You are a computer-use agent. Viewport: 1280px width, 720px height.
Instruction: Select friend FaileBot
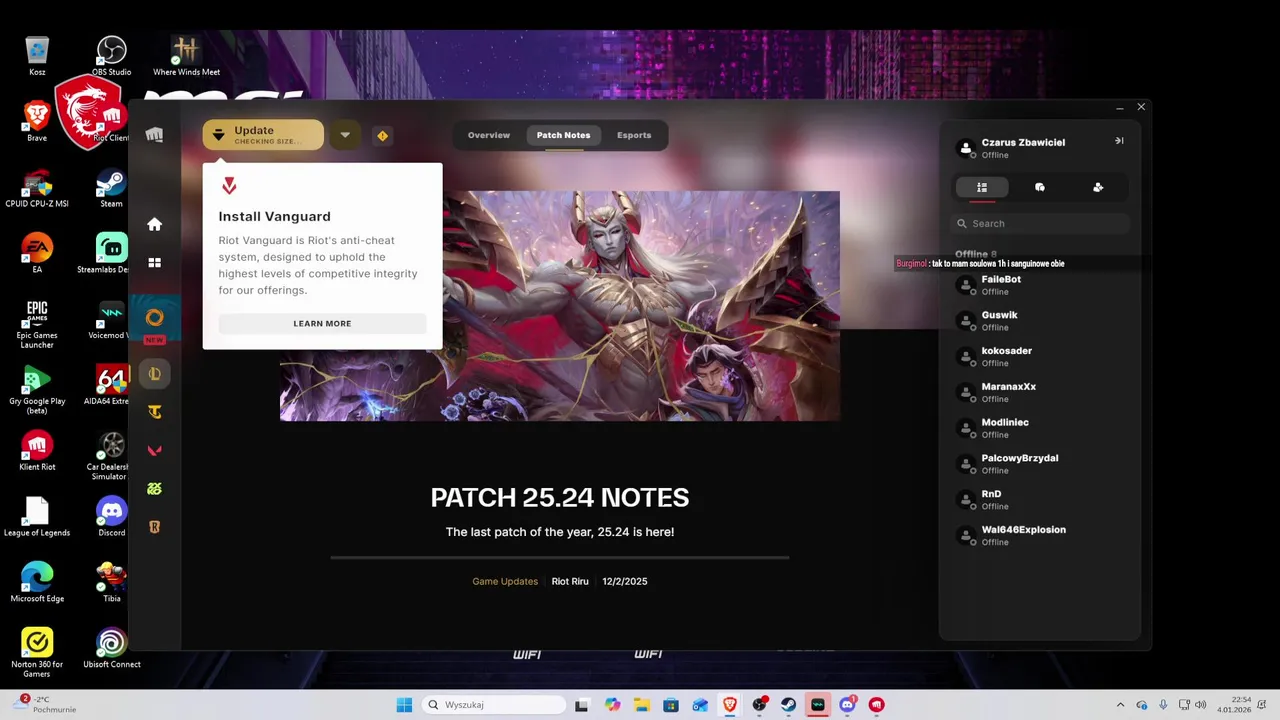click(1040, 285)
